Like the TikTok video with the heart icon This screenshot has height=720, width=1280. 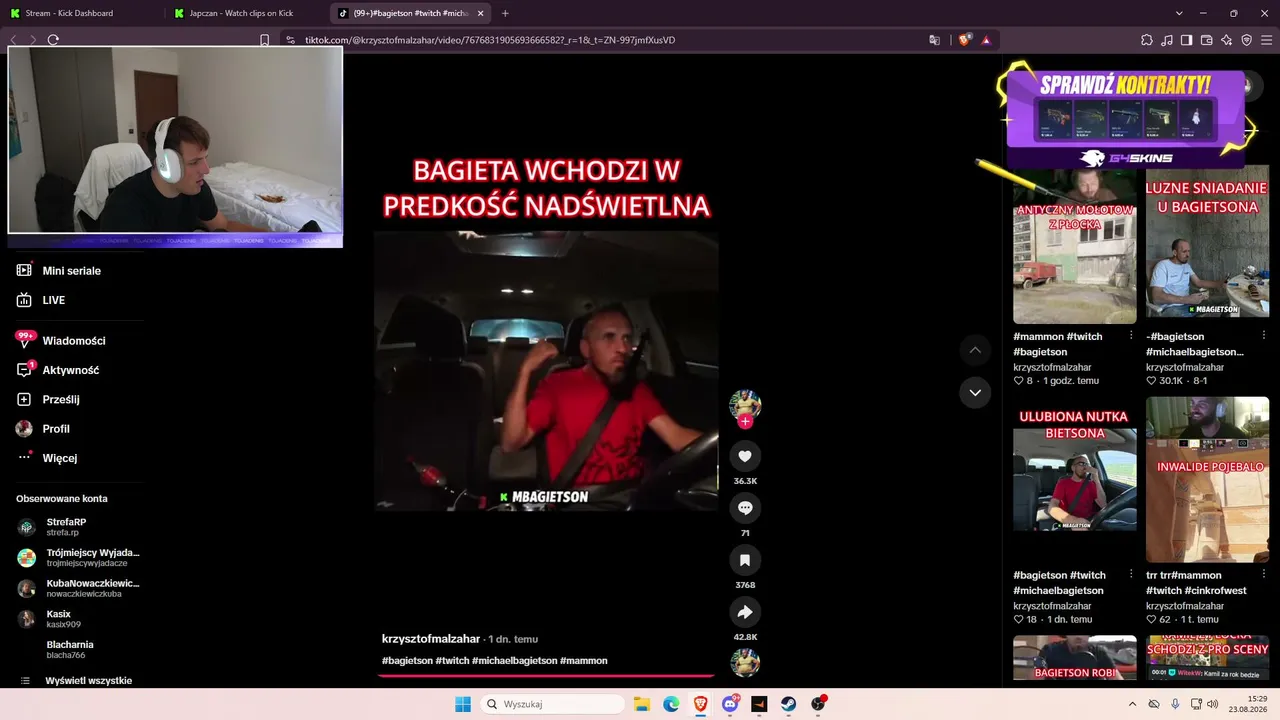tap(745, 456)
